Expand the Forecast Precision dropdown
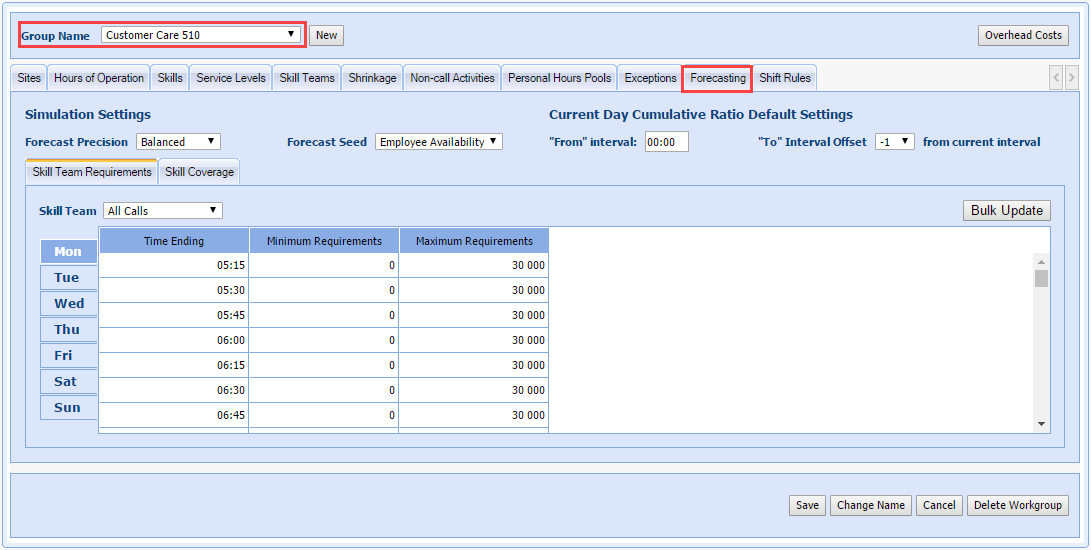Viewport: 1091px width, 550px height. pos(178,142)
